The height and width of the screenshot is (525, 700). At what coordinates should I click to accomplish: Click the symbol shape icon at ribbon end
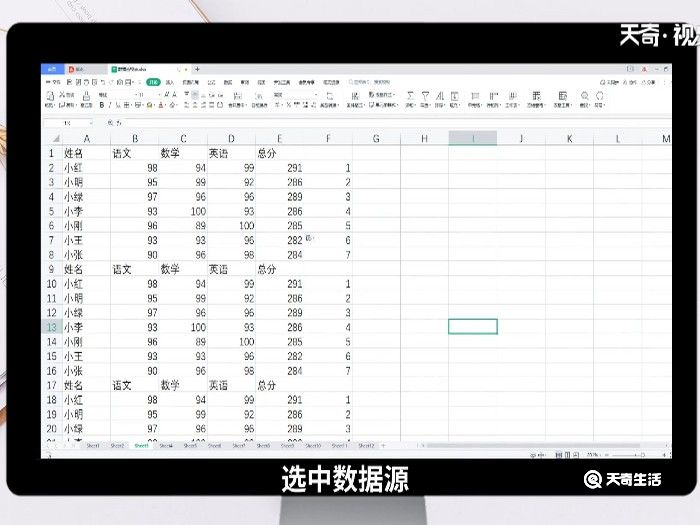(600, 96)
